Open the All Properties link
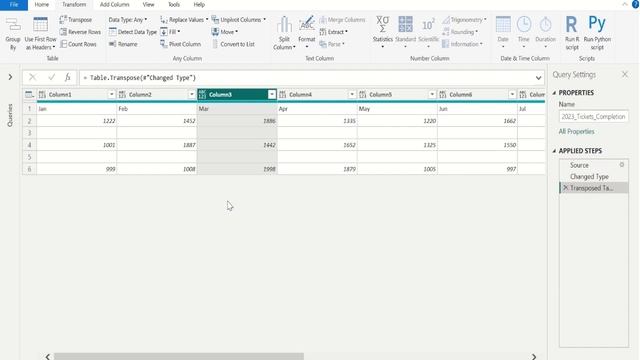The height and width of the screenshot is (360, 640). 576,131
